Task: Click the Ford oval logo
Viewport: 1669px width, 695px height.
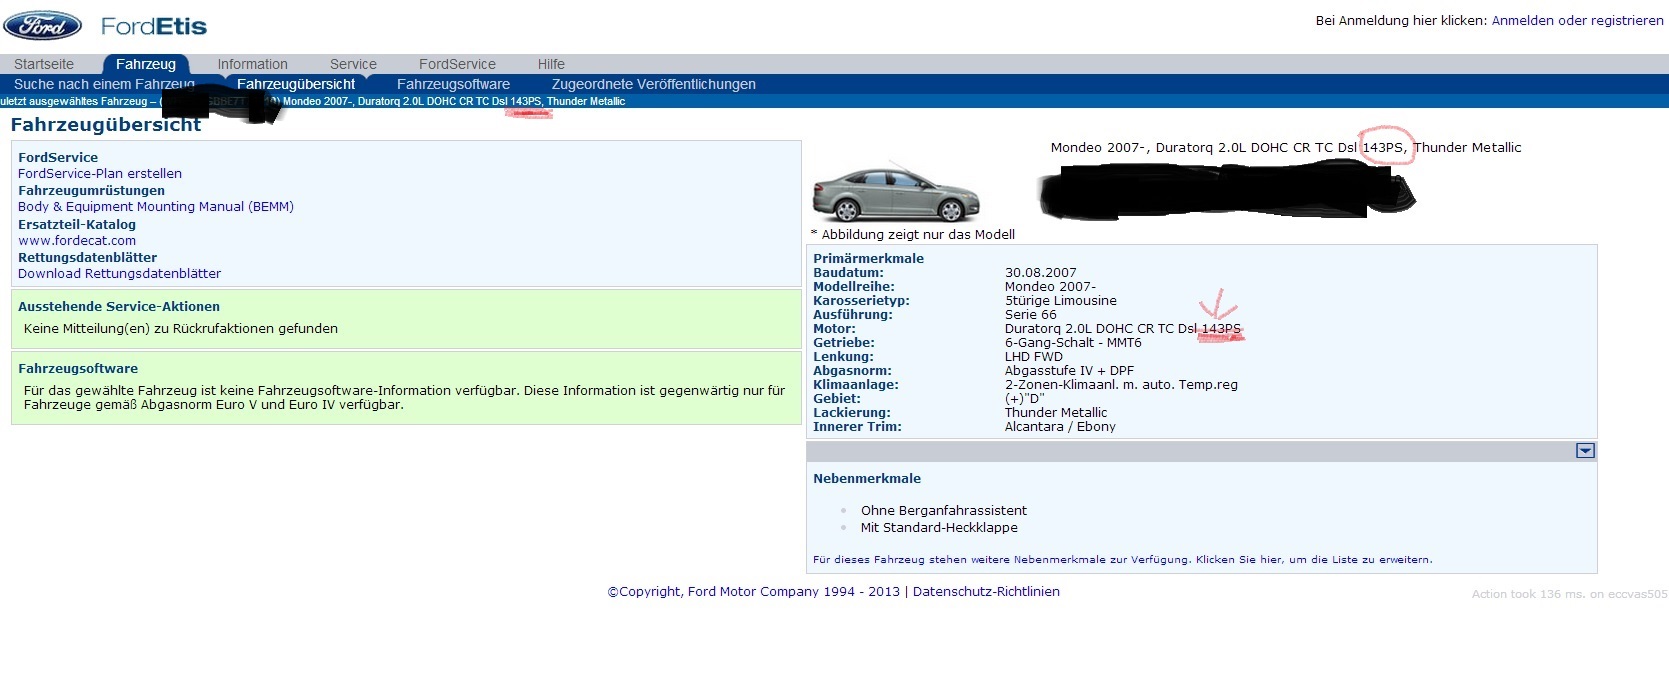Action: pyautogui.click(x=42, y=26)
